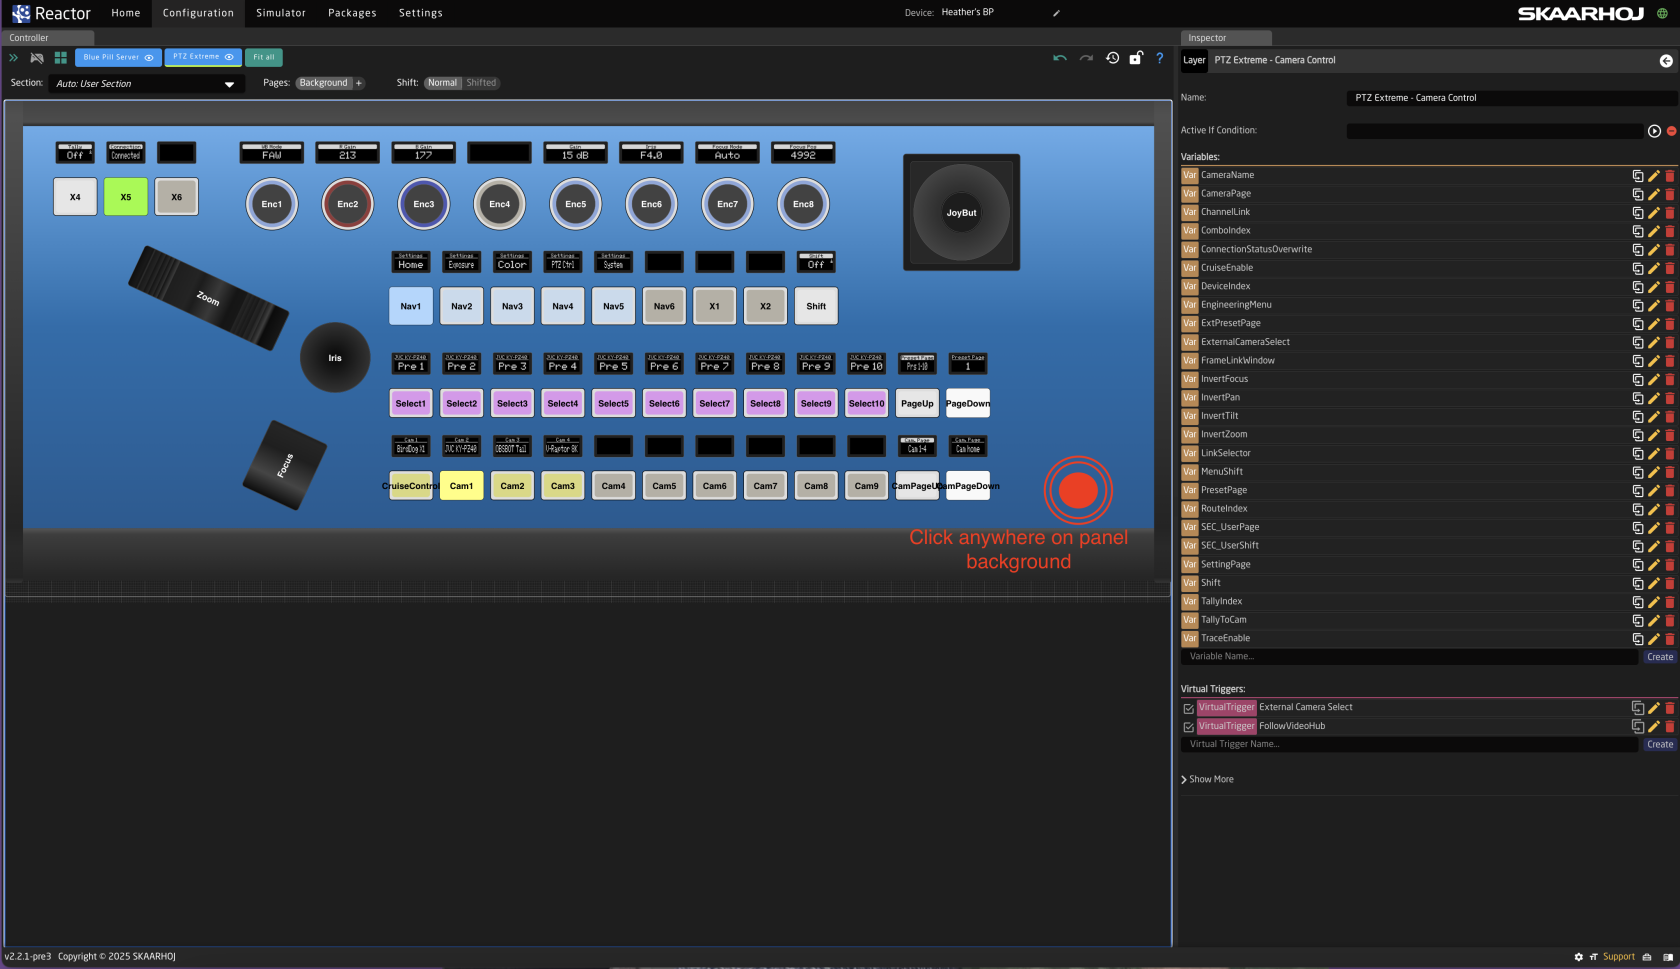Click Create button for new variable

tap(1660, 657)
